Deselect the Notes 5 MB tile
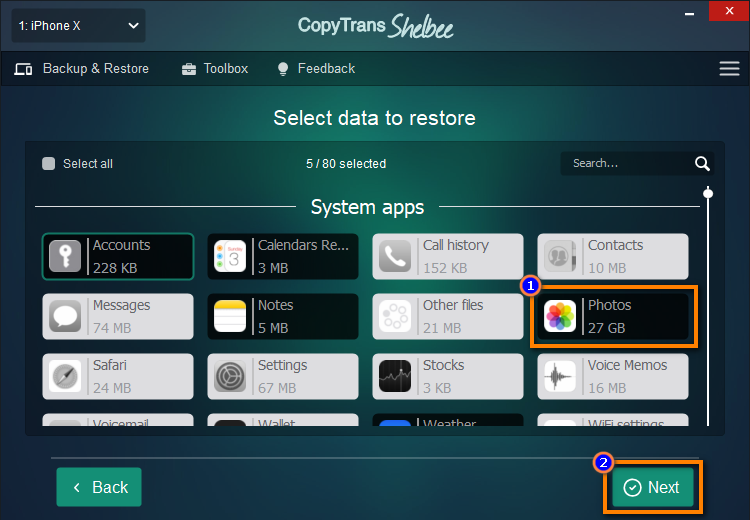Image resolution: width=750 pixels, height=520 pixels. 283,317
